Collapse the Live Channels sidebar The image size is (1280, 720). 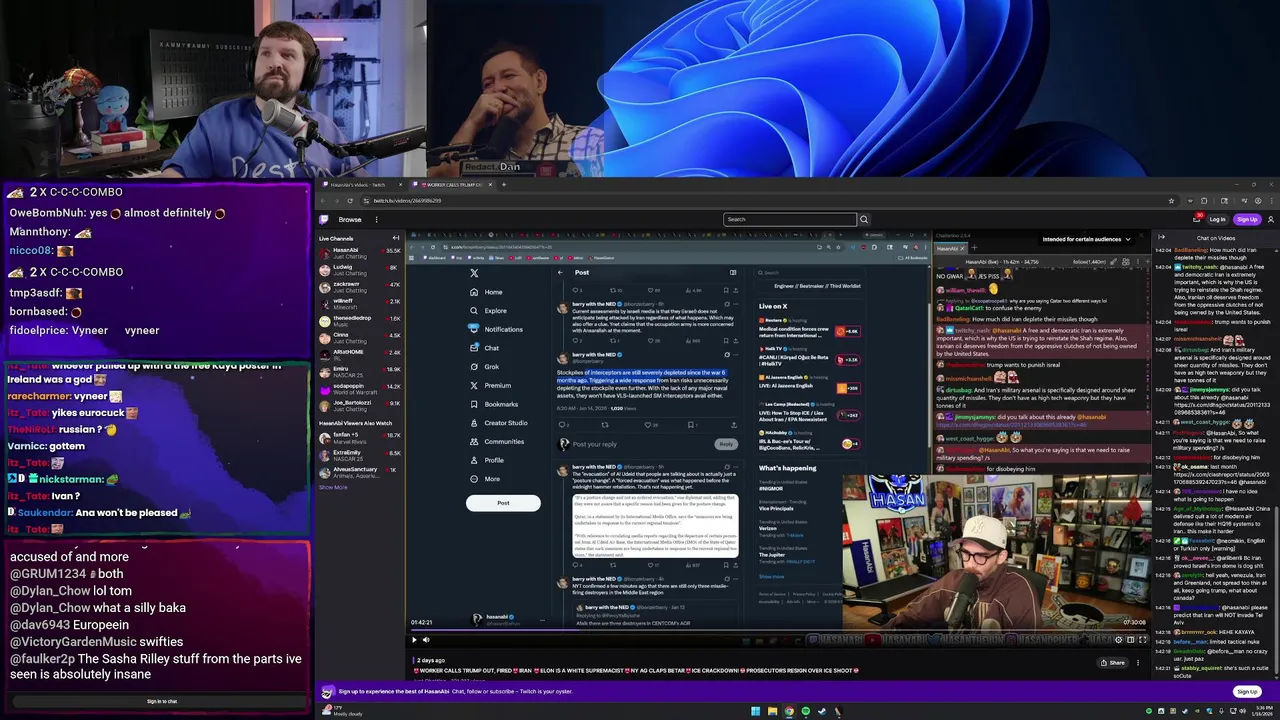[x=396, y=238]
